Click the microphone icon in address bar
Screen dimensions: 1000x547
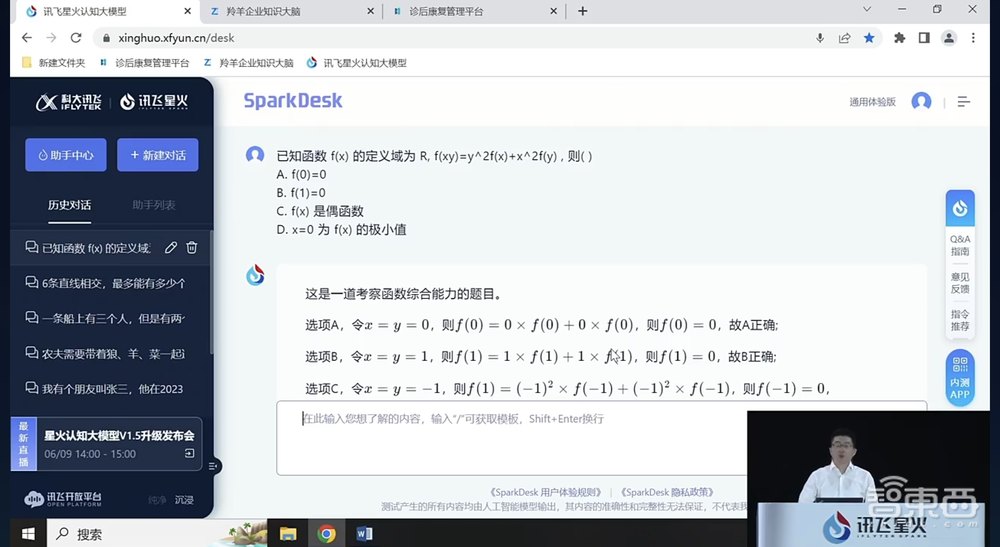click(820, 38)
